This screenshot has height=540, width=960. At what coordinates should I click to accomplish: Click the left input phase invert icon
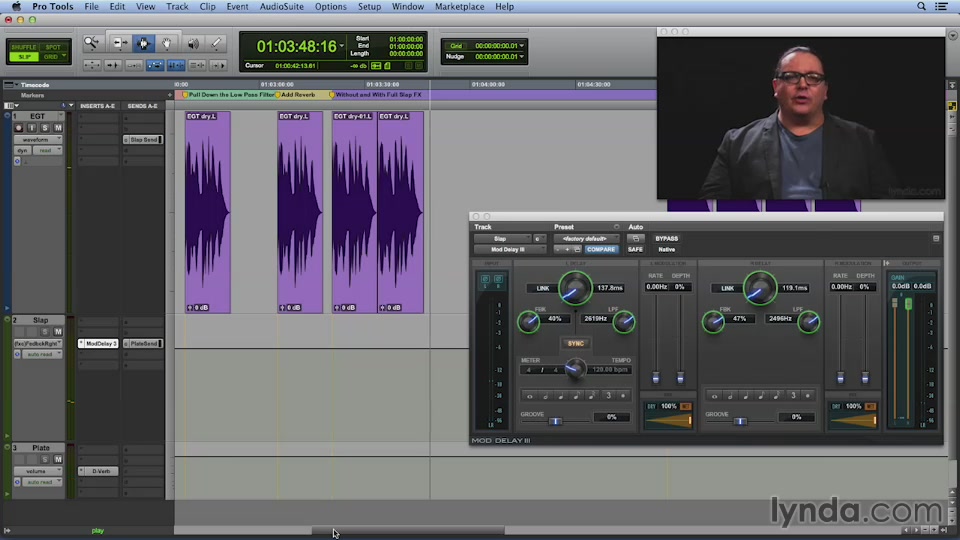click(x=485, y=279)
